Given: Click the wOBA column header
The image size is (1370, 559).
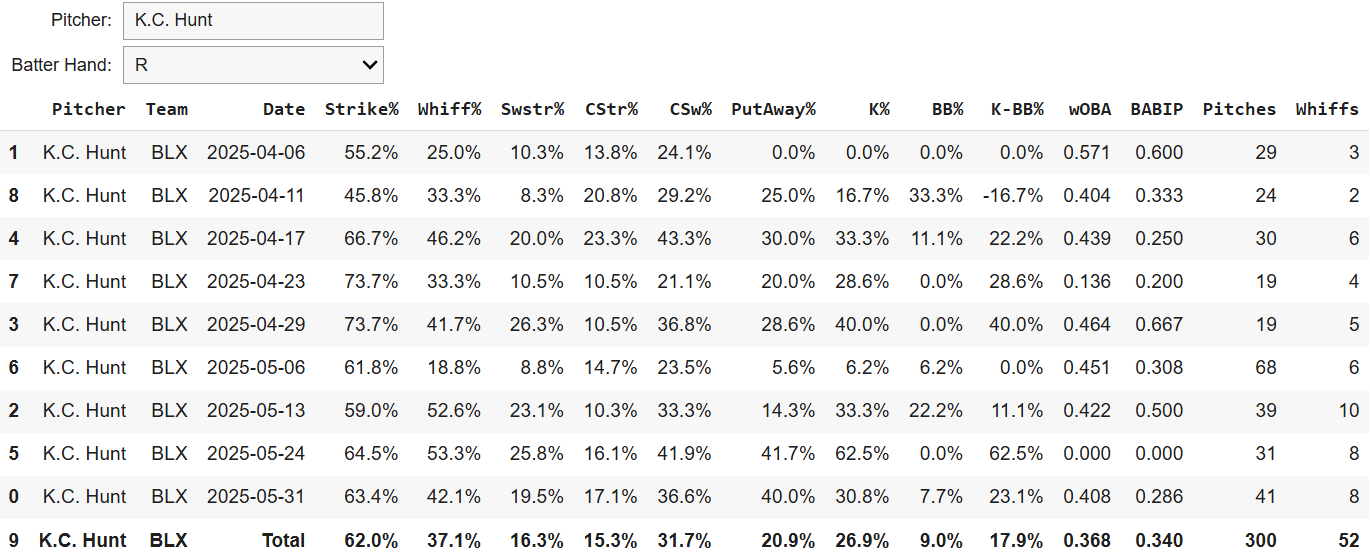Looking at the screenshot, I should (x=1089, y=109).
